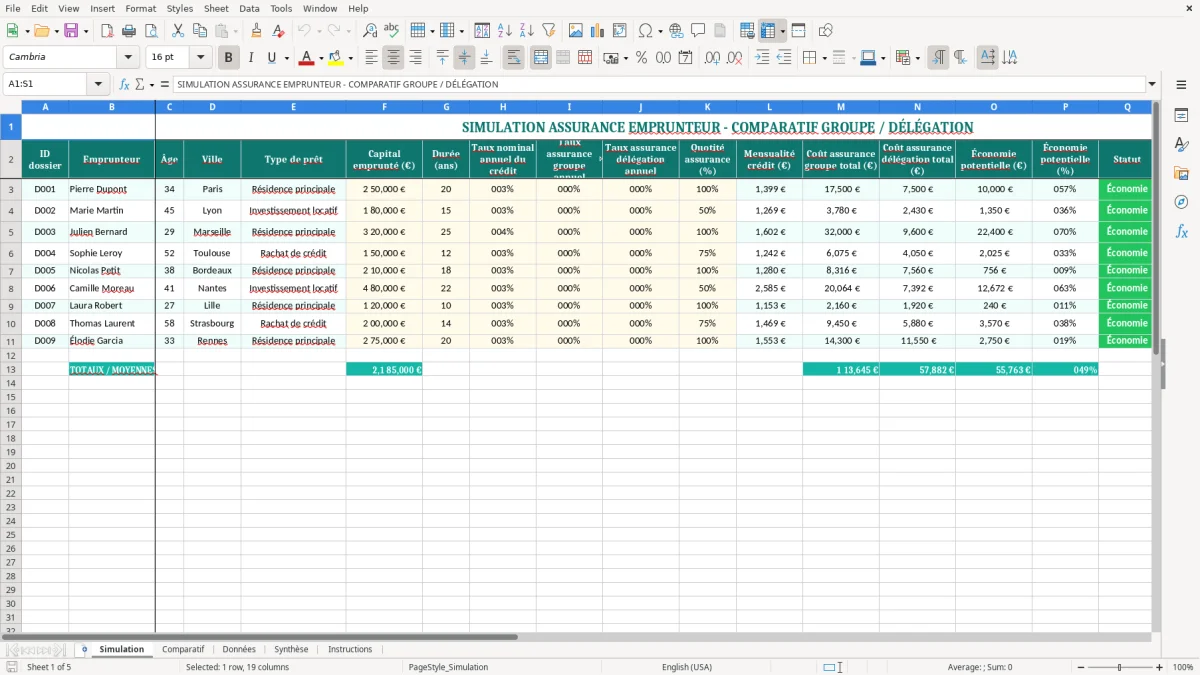Insert an image via toolbar icon
This screenshot has height=675, width=1200.
point(576,31)
